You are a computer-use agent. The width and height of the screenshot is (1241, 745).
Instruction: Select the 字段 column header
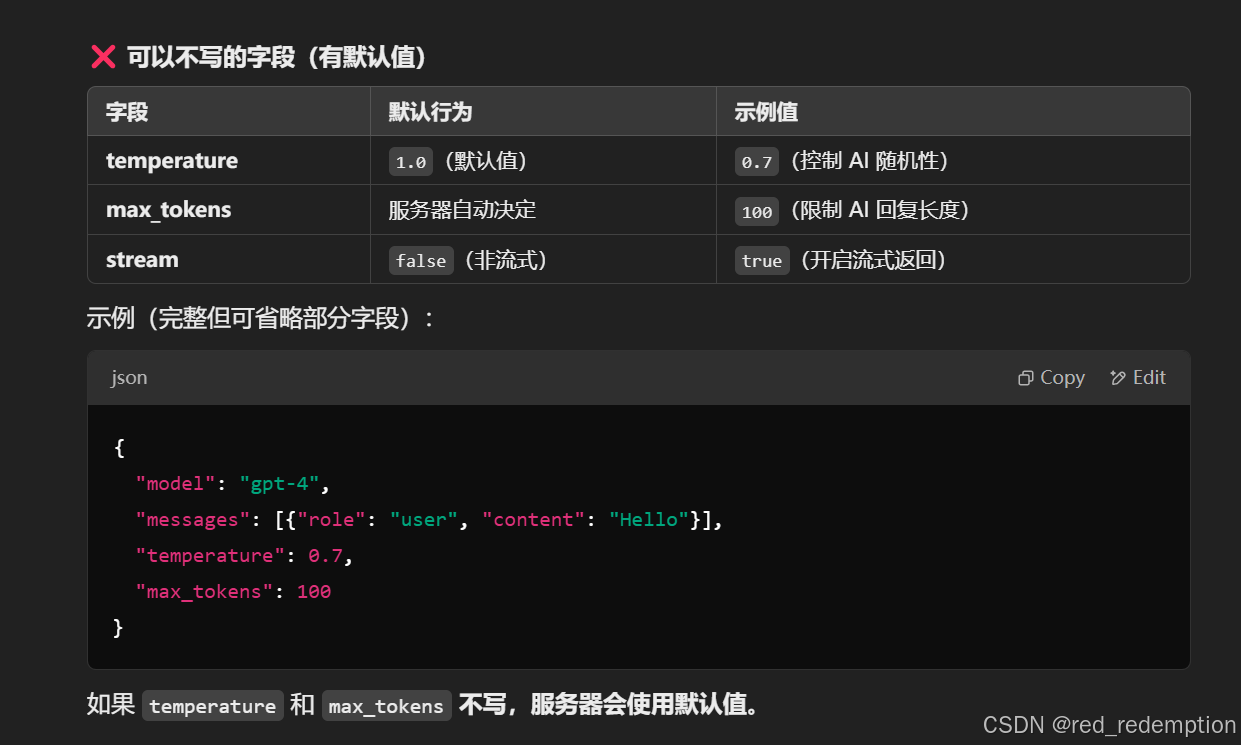pos(127,112)
